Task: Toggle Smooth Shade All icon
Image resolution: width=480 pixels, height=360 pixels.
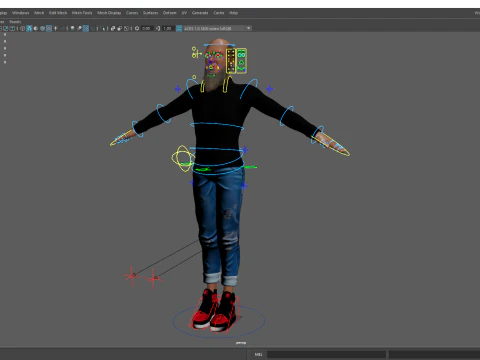Action: [29, 28]
